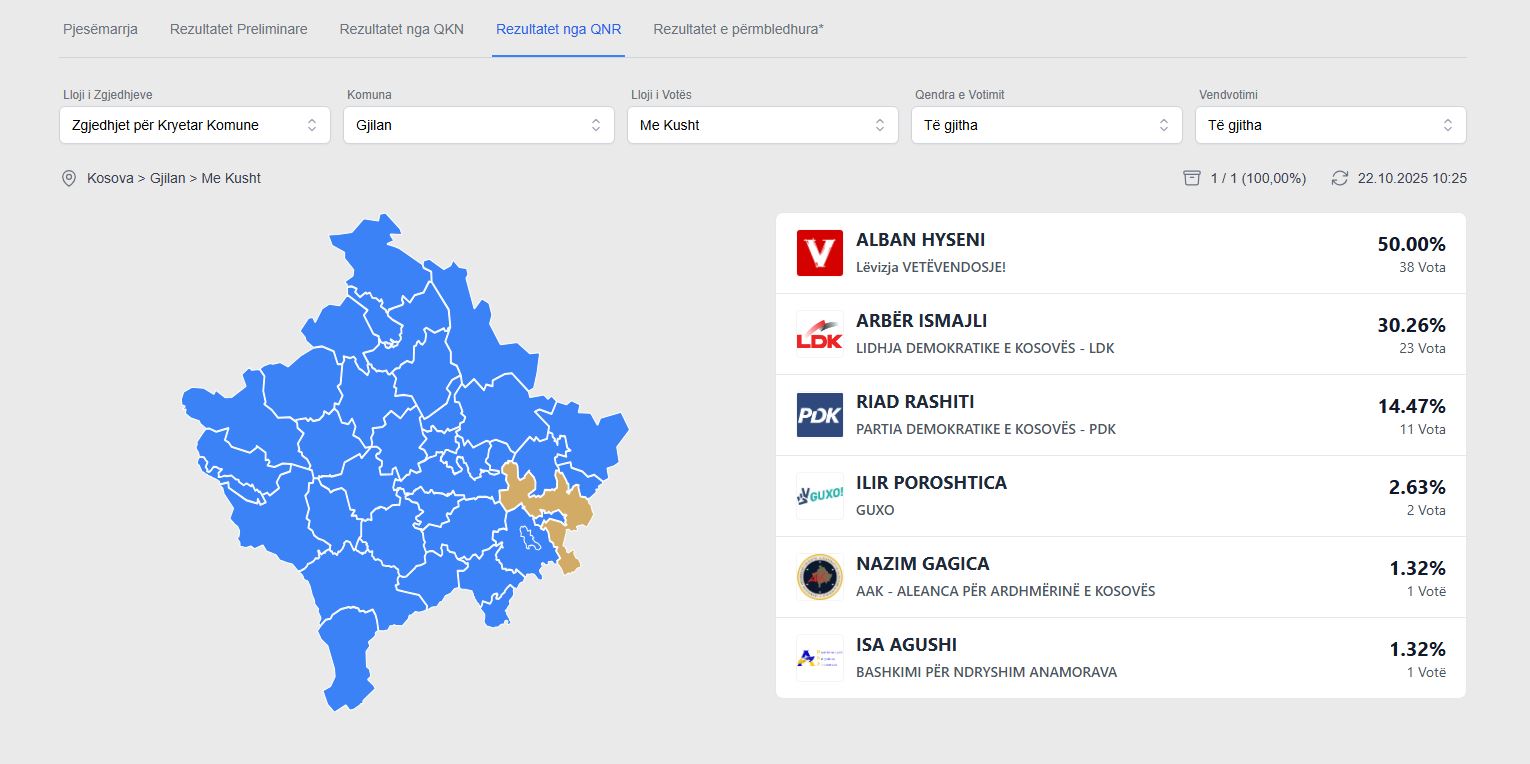Switch to the Pjesëmarrja tab
This screenshot has height=764, width=1530.
[x=100, y=29]
